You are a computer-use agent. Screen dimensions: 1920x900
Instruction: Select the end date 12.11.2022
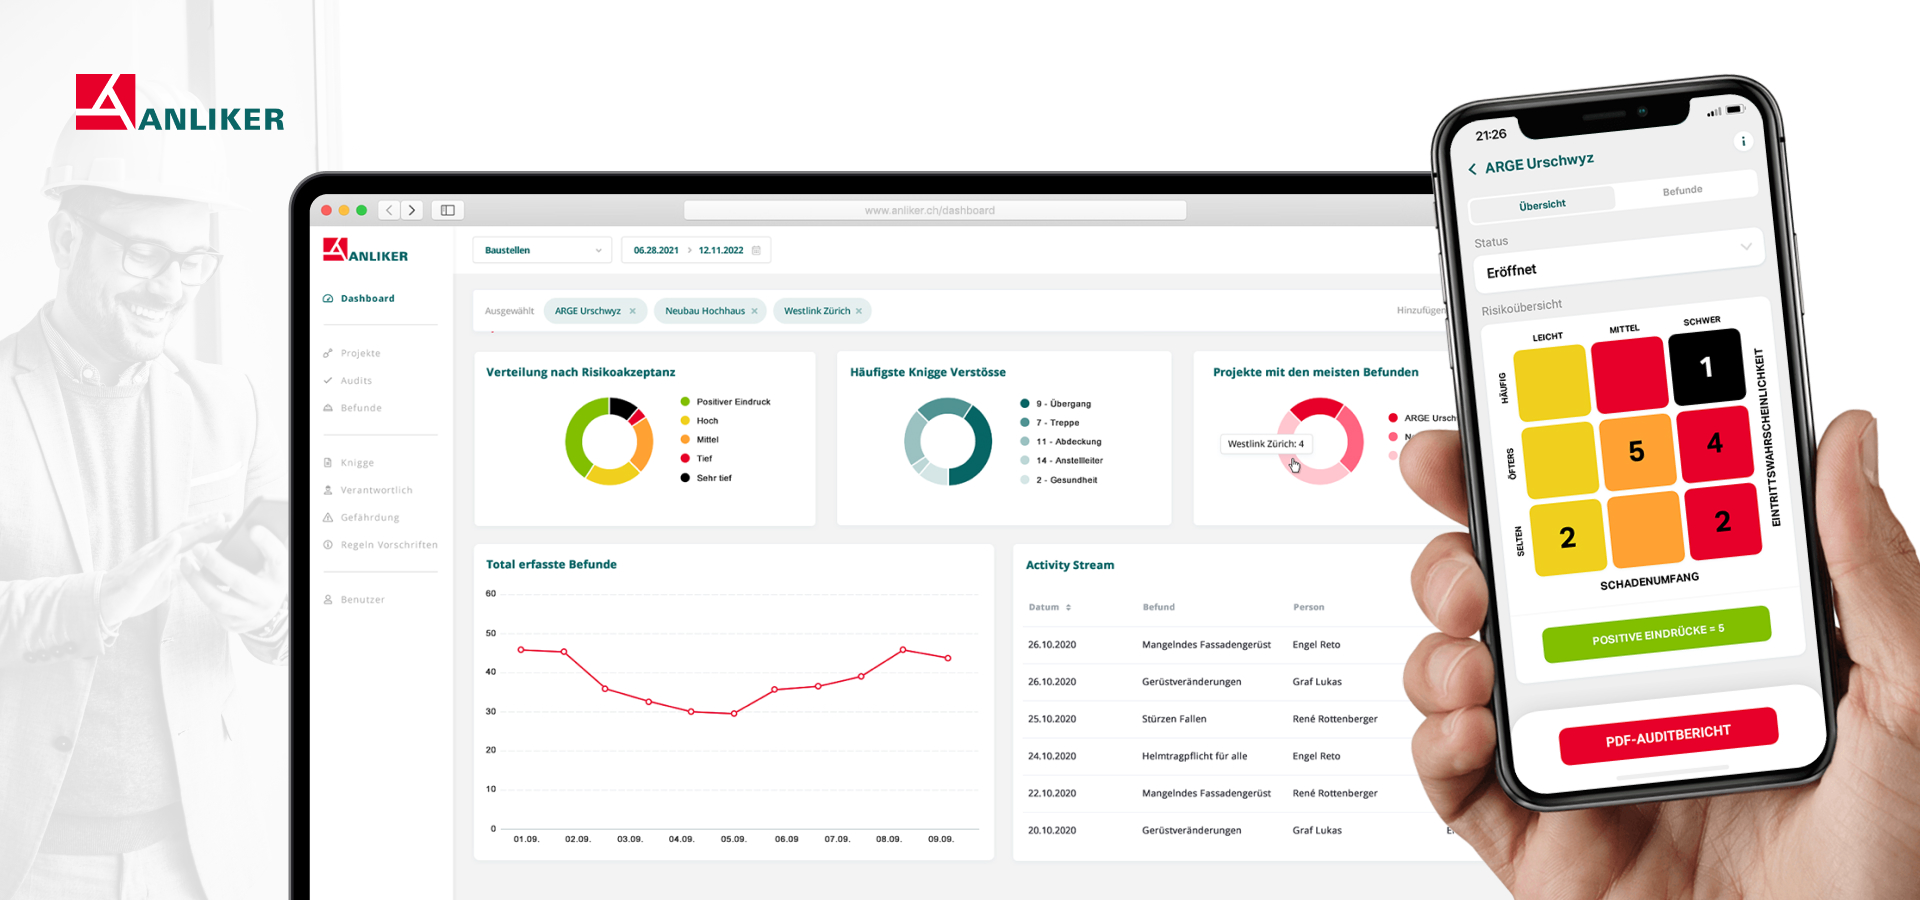(x=721, y=250)
